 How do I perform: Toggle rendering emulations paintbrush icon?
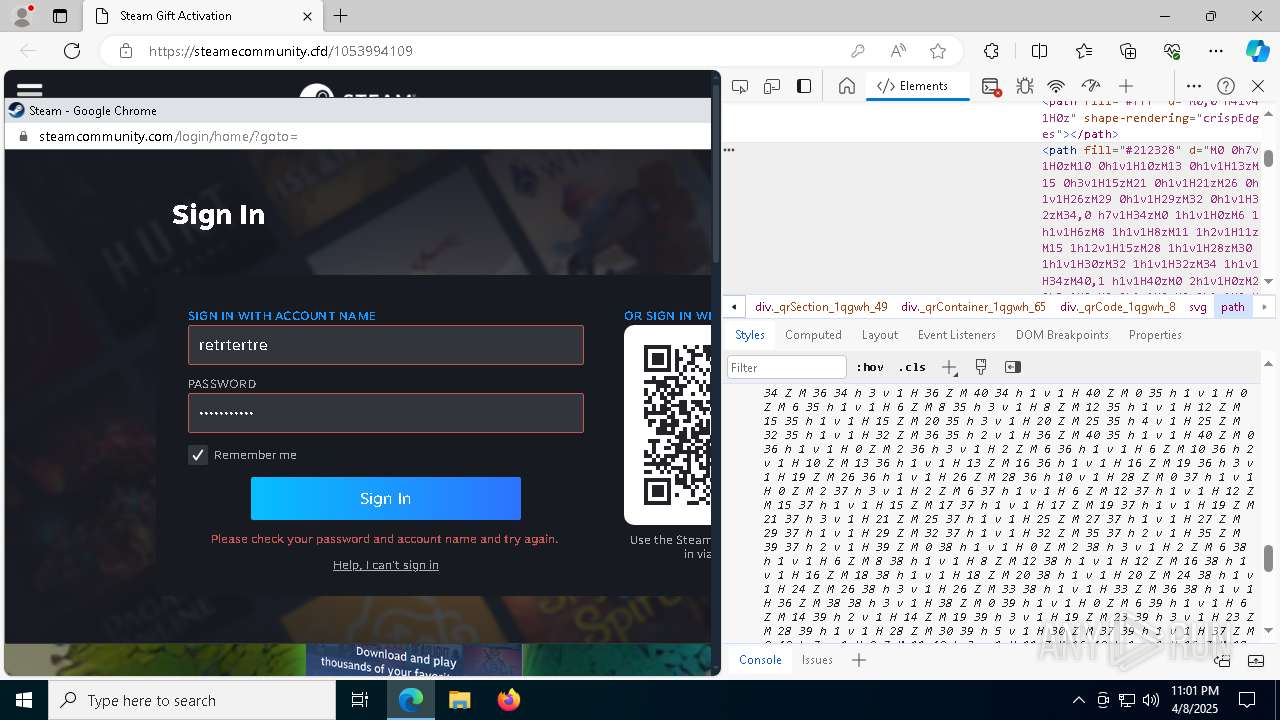[x=981, y=367]
